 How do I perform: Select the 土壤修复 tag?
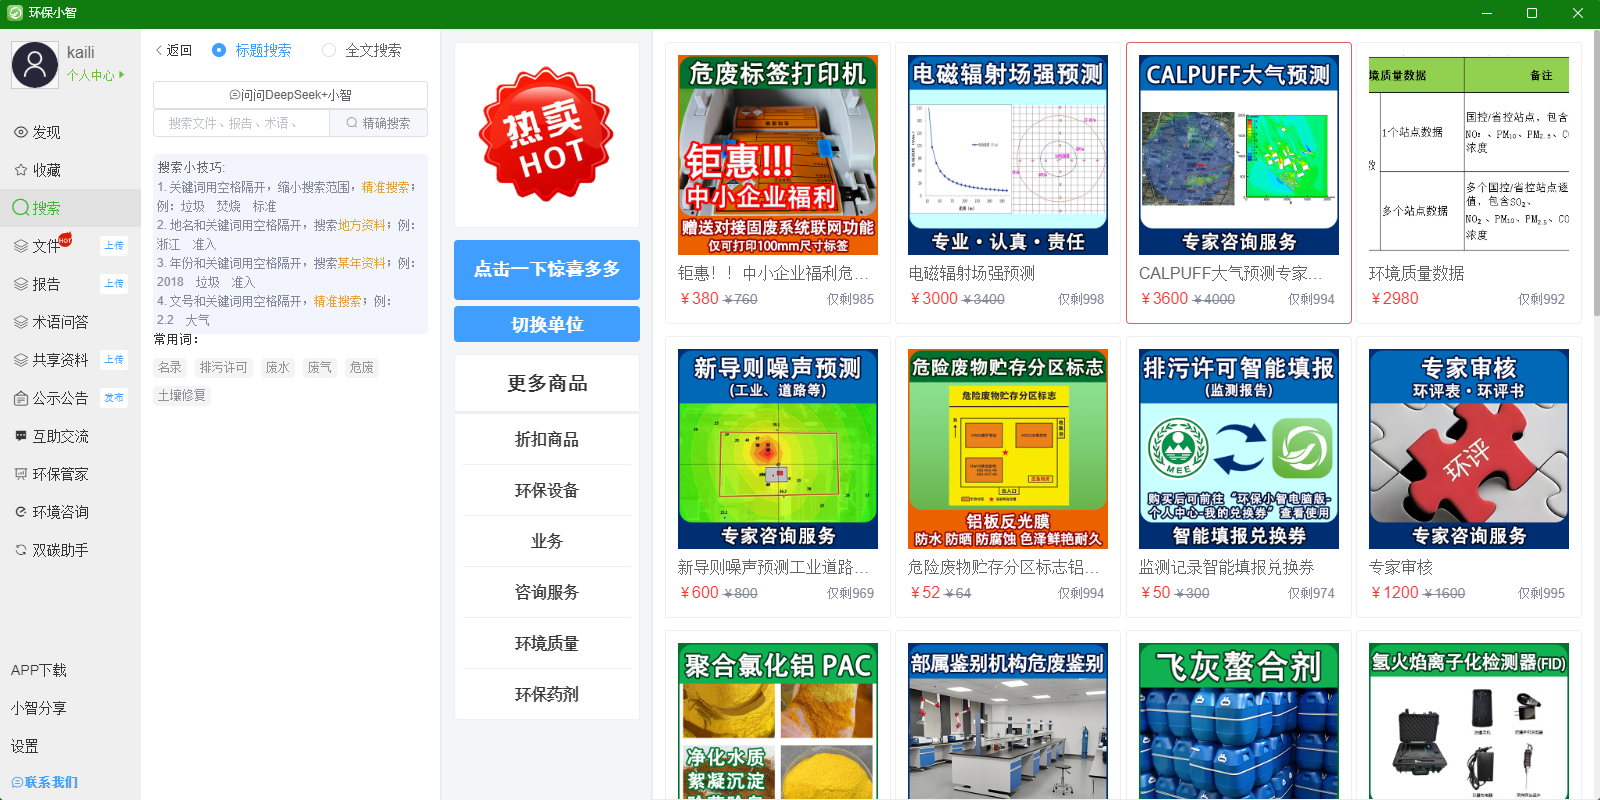pyautogui.click(x=182, y=395)
